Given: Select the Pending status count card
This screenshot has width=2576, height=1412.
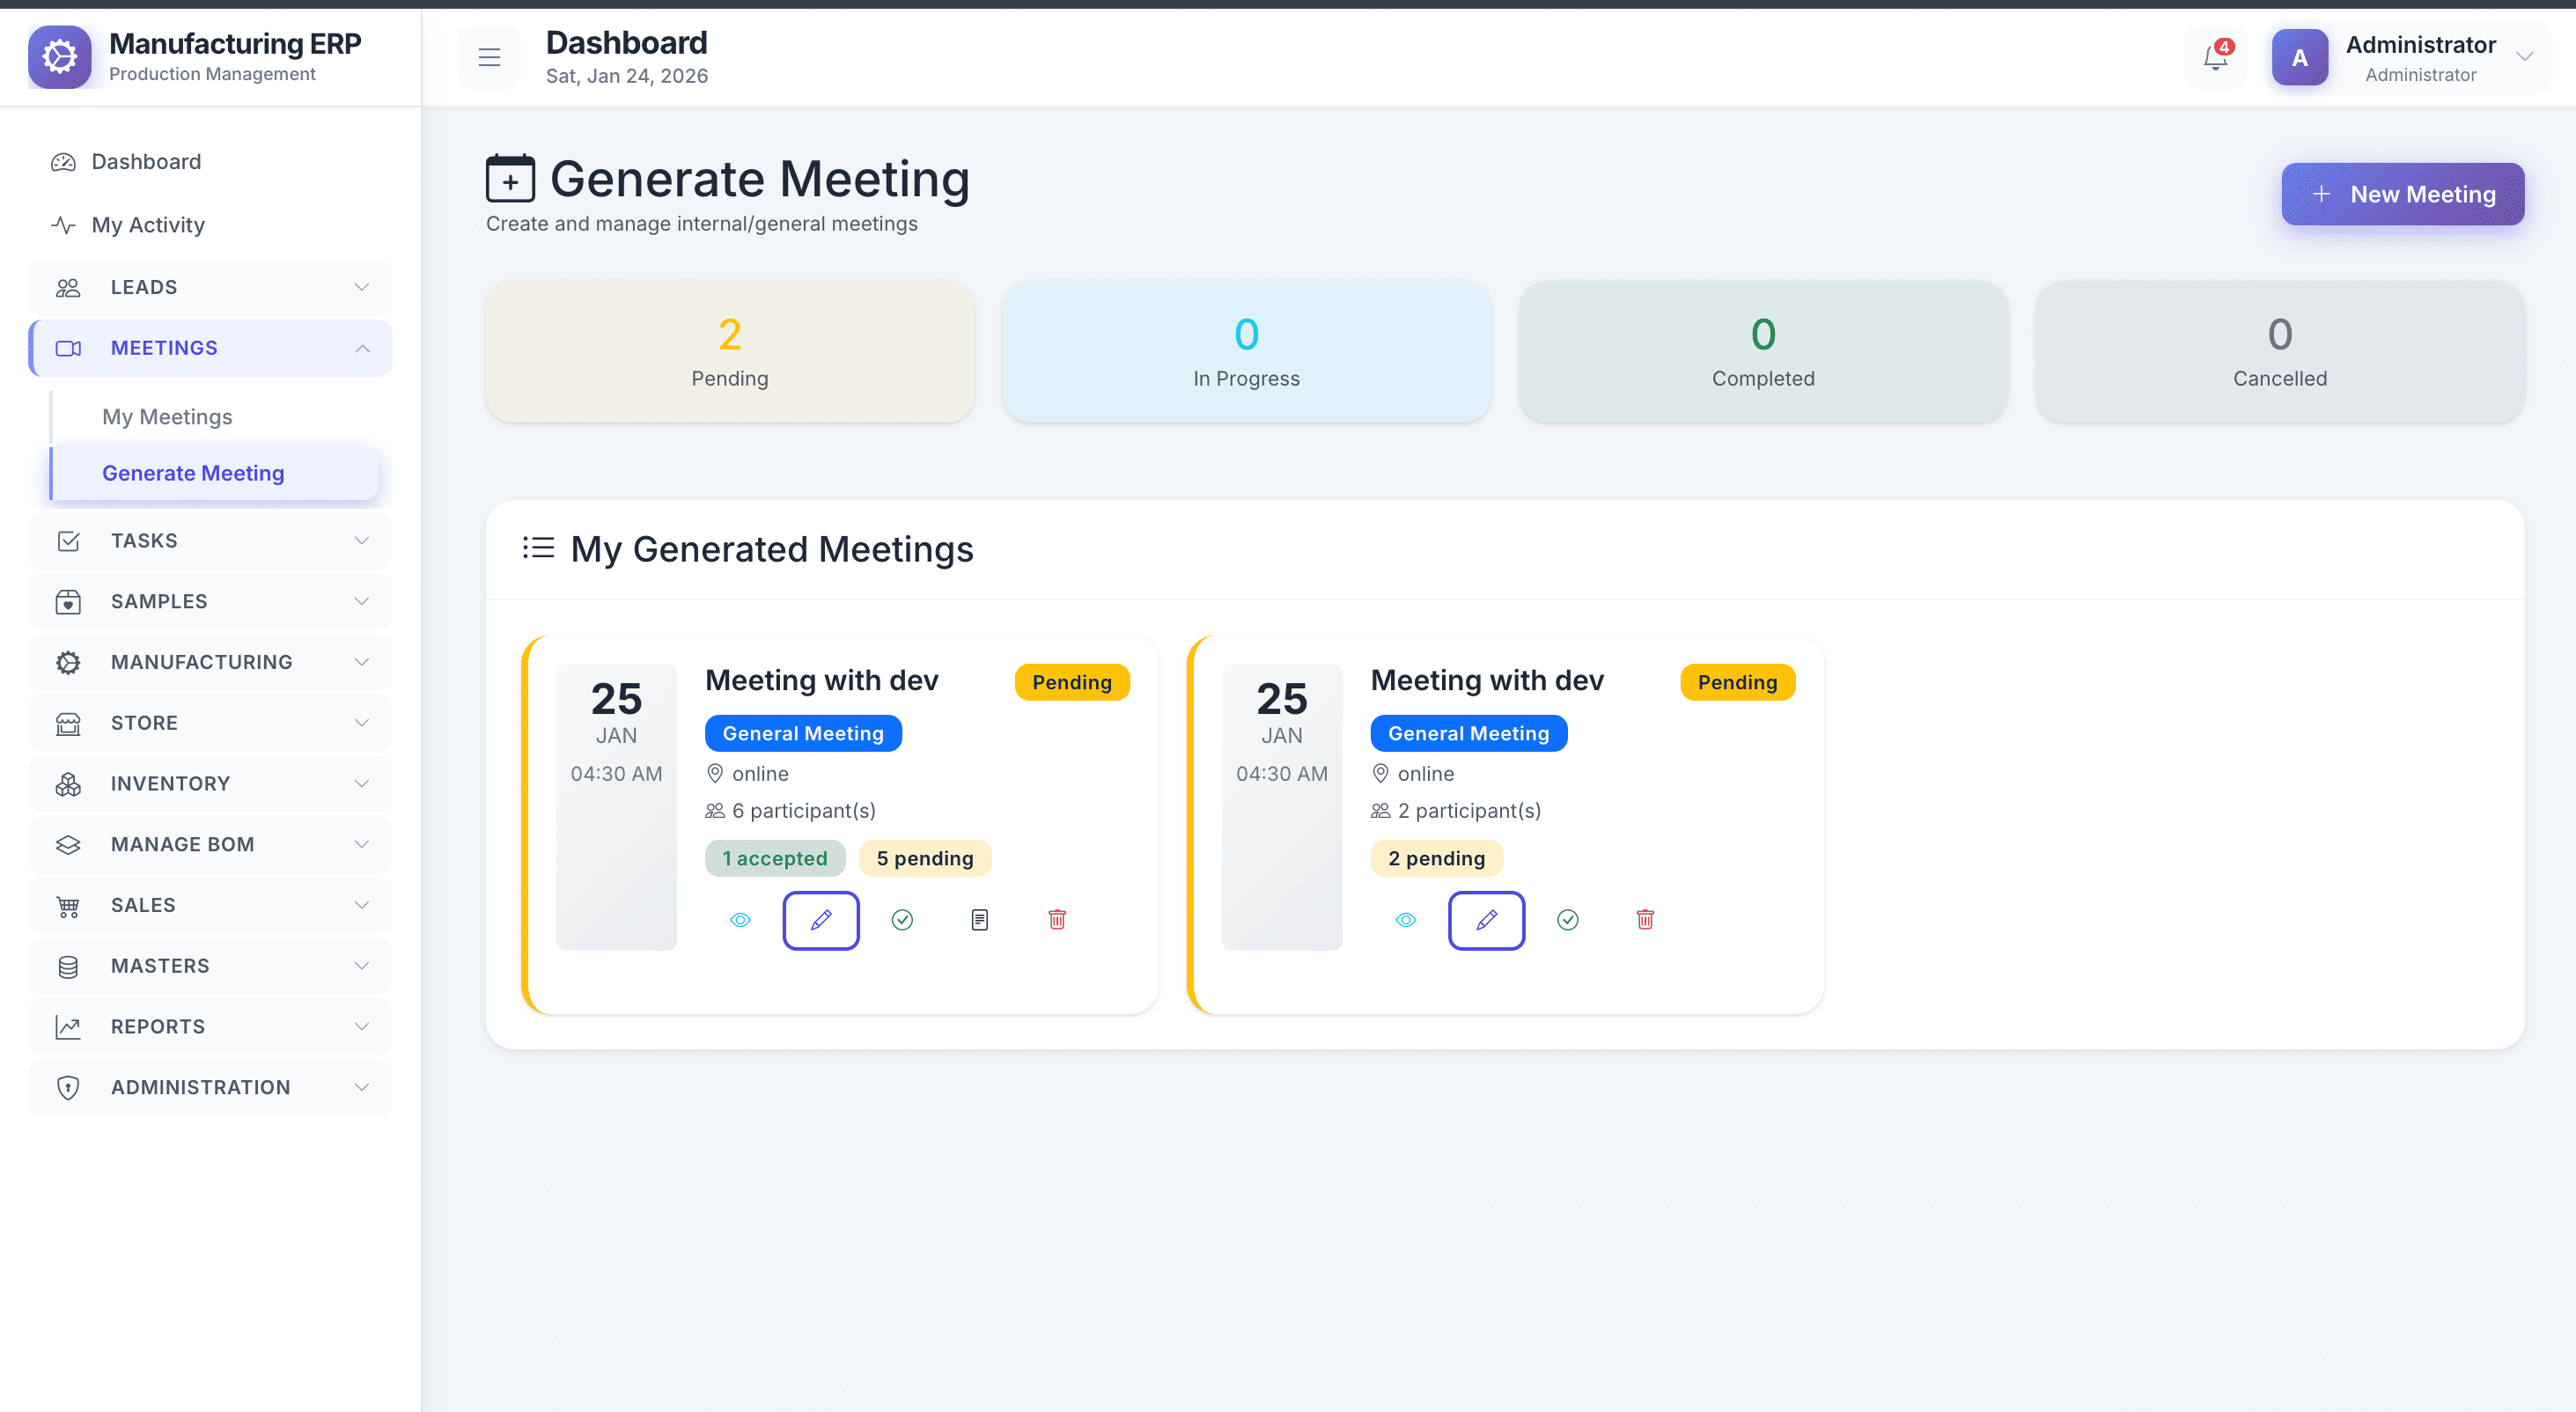Looking at the screenshot, I should point(730,352).
